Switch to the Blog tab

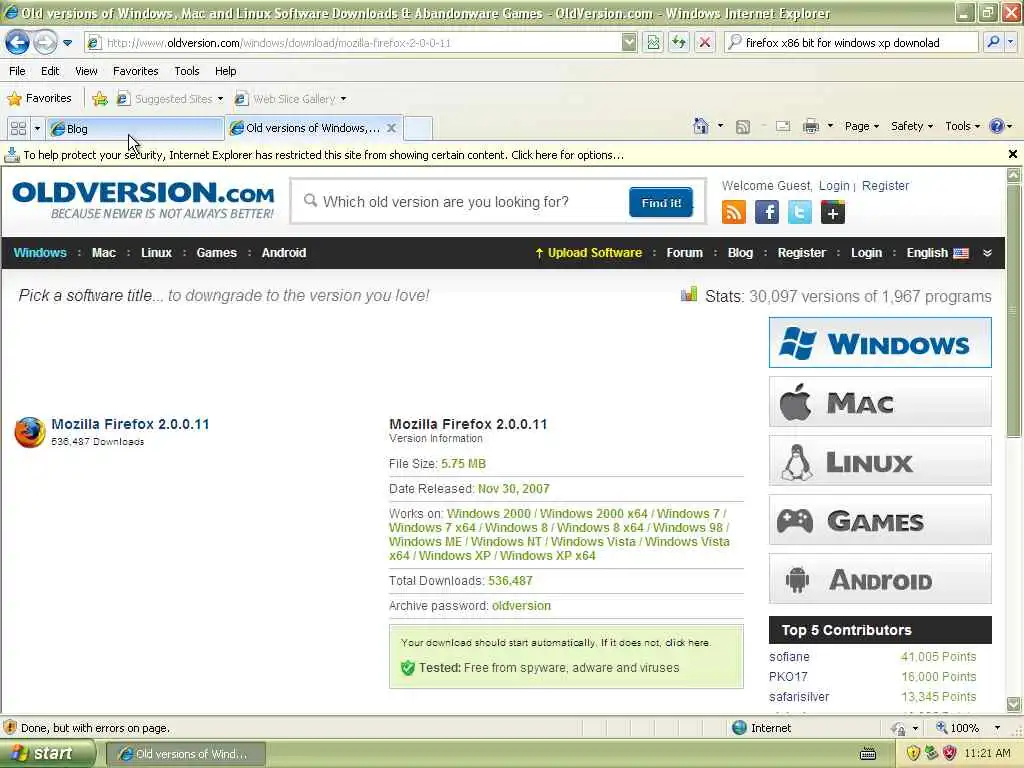(136, 129)
